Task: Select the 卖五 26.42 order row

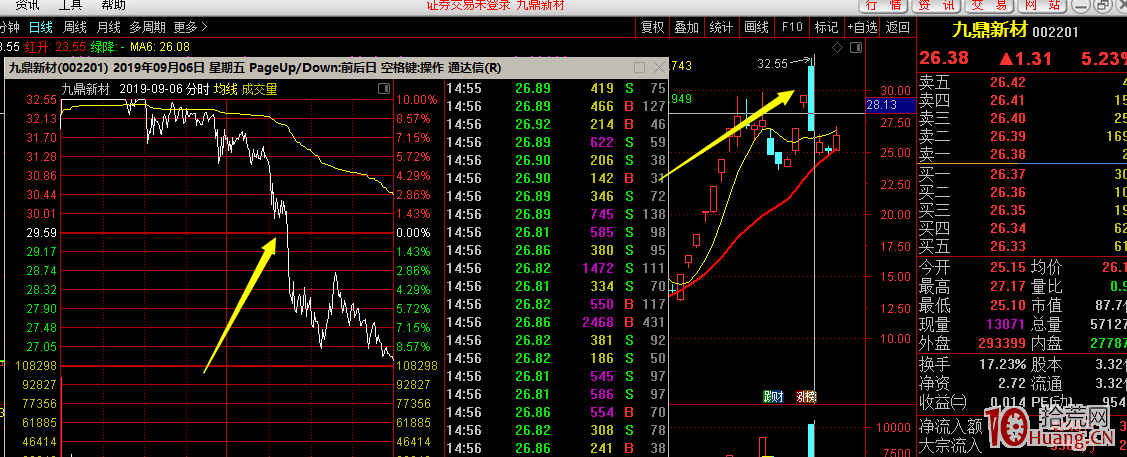Action: [x=1022, y=82]
